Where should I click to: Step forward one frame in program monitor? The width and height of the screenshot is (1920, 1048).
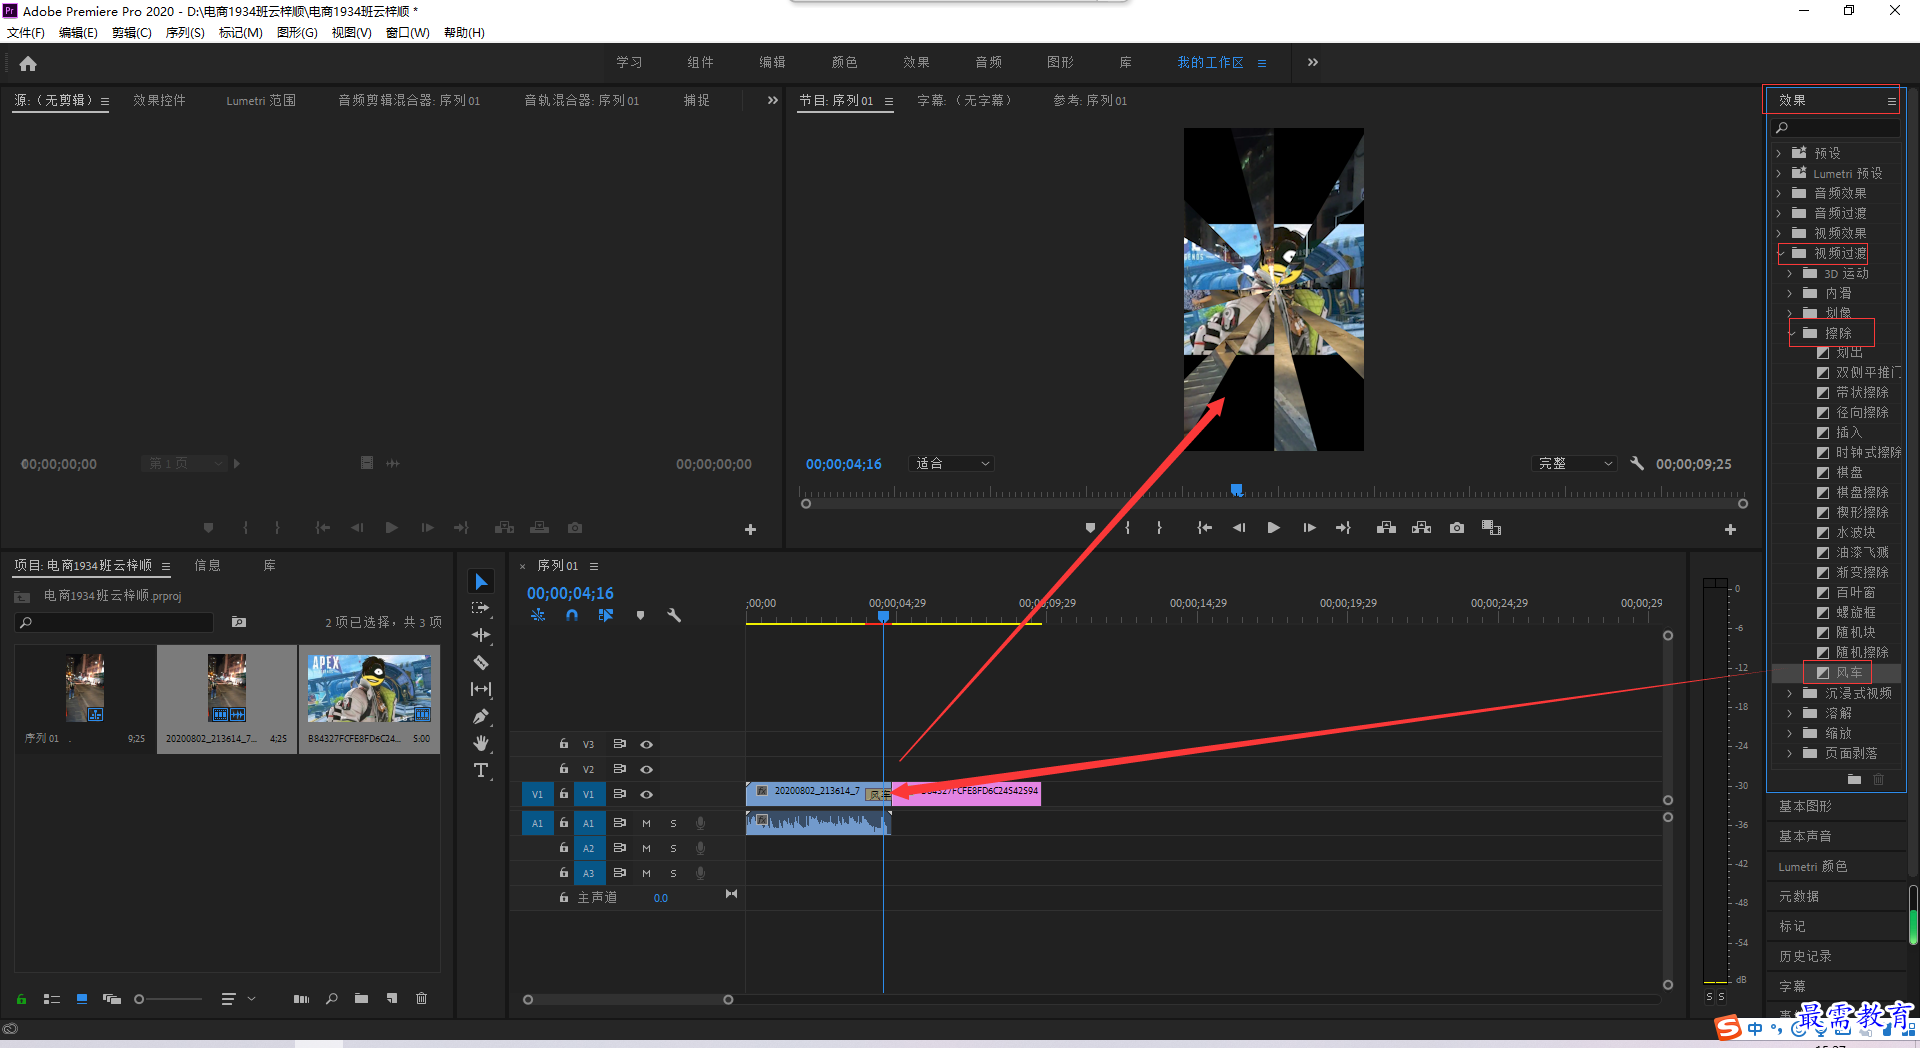(x=1309, y=528)
